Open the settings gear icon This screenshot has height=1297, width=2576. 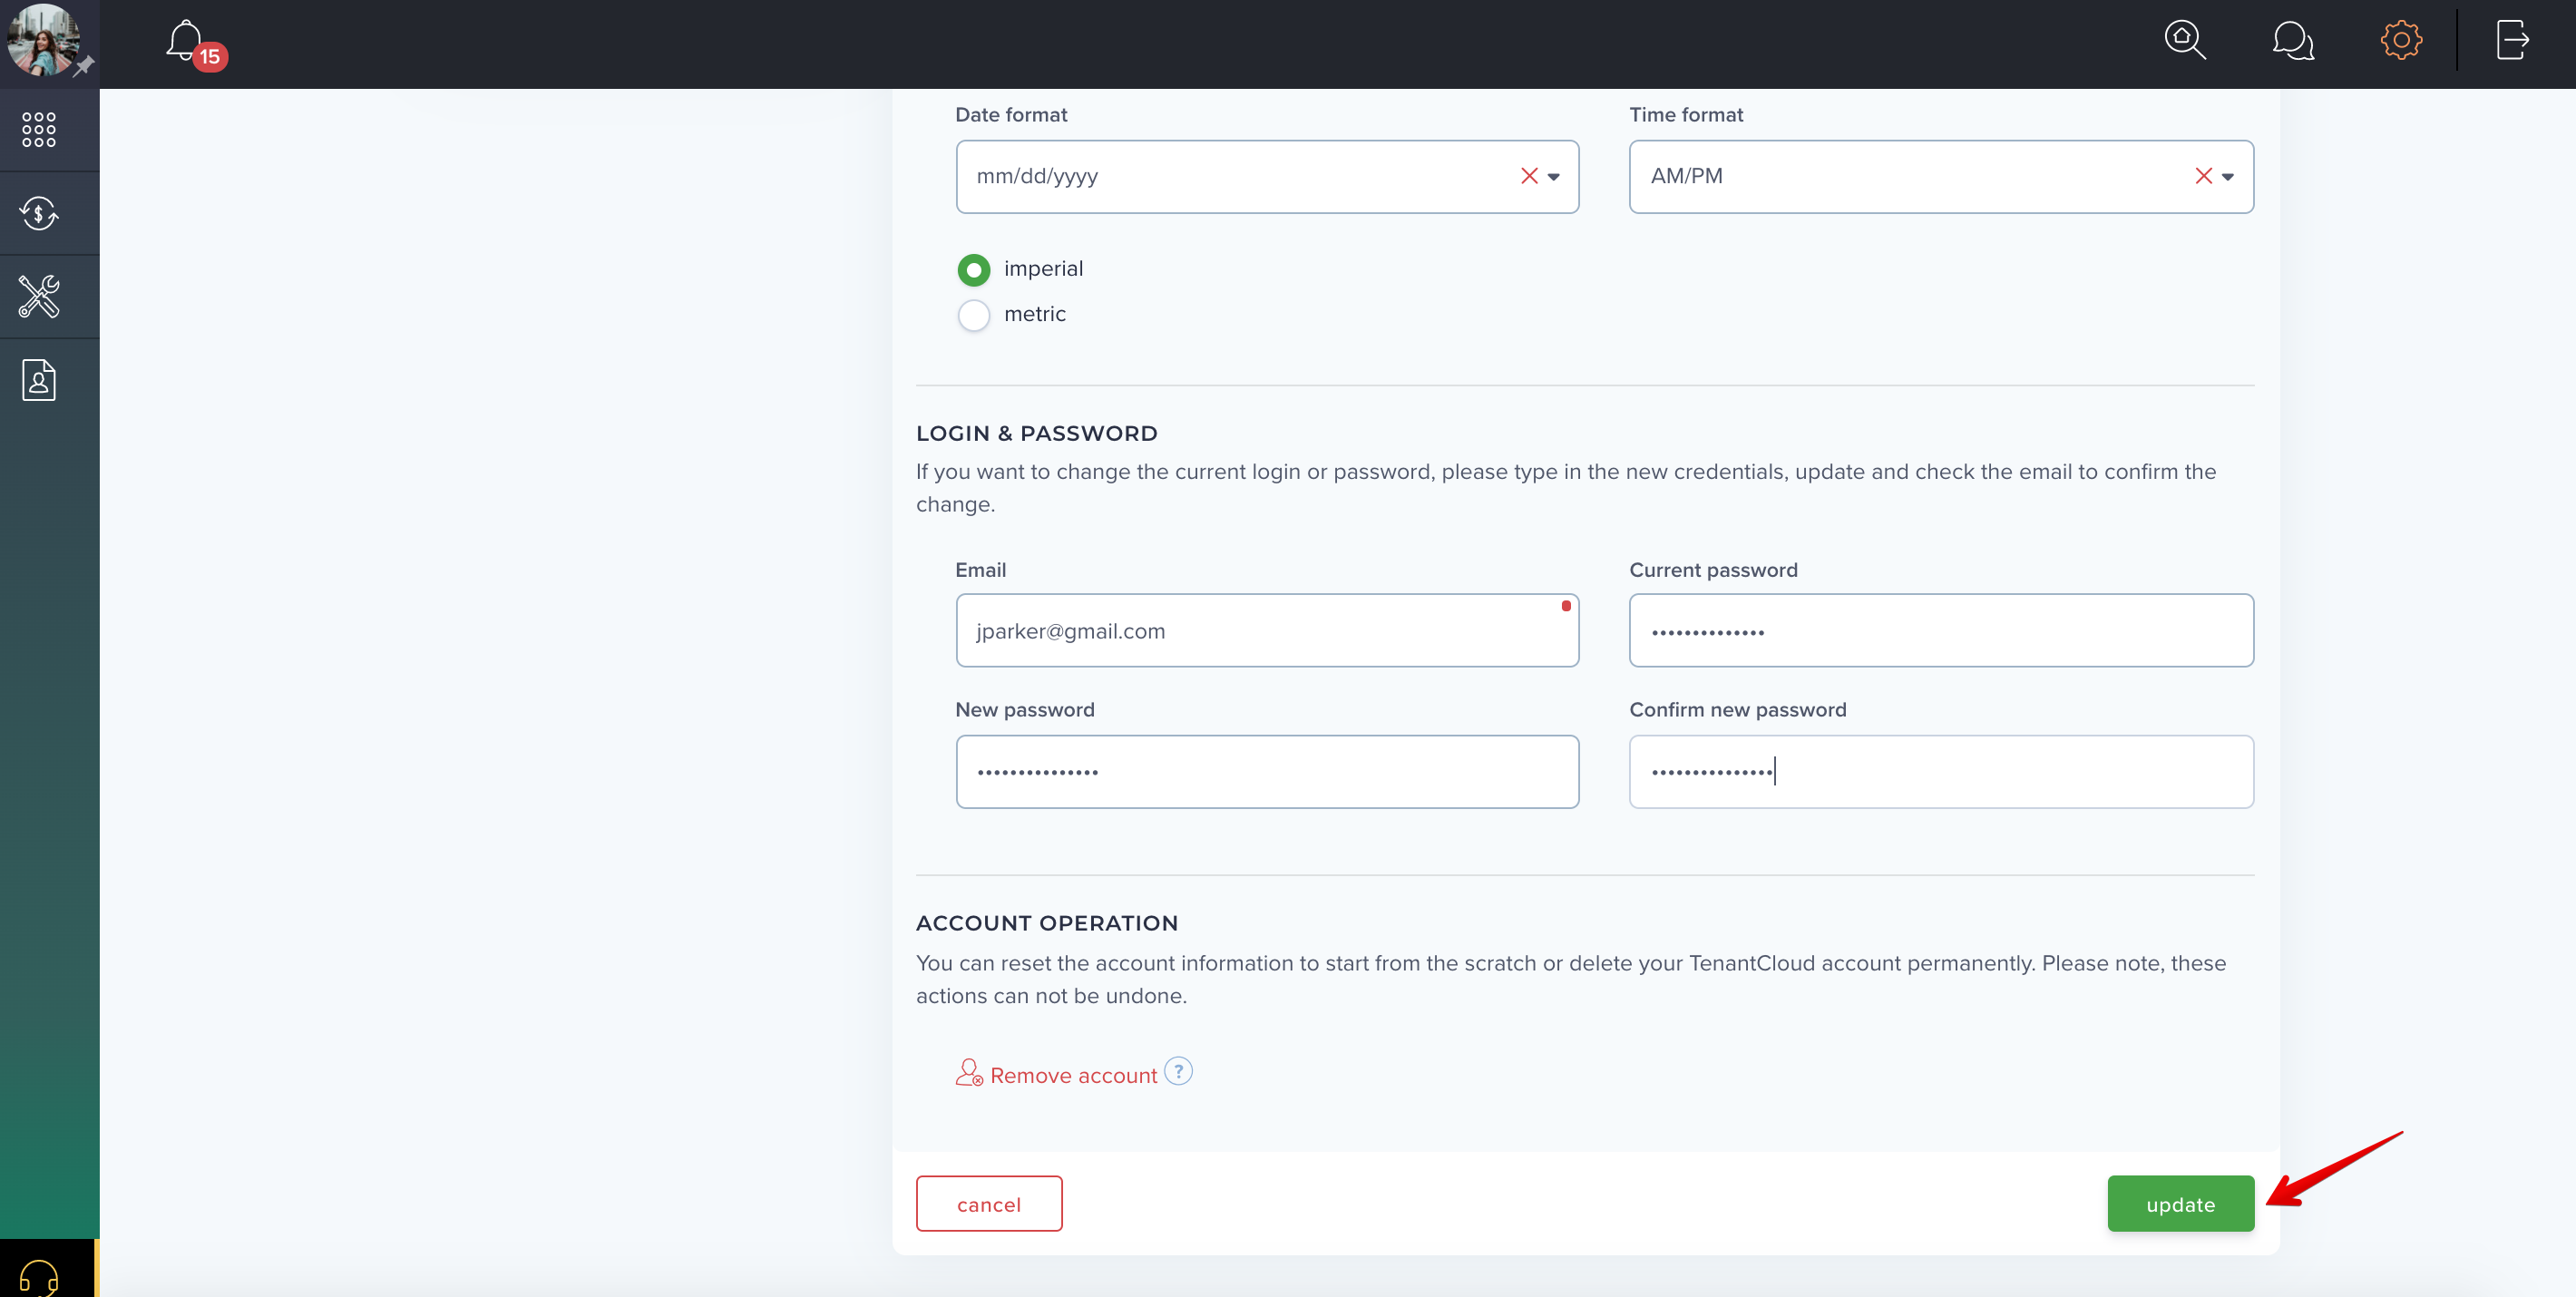pyautogui.click(x=2401, y=41)
